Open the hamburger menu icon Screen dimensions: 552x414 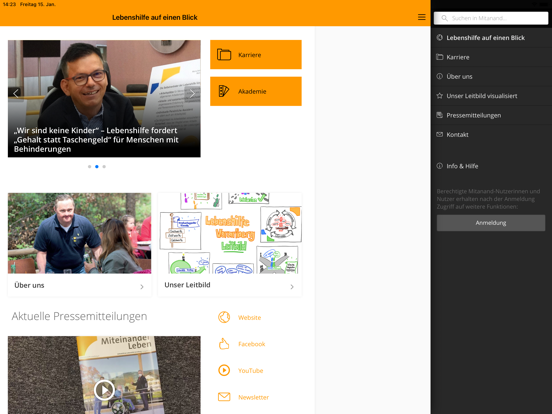coord(421,17)
